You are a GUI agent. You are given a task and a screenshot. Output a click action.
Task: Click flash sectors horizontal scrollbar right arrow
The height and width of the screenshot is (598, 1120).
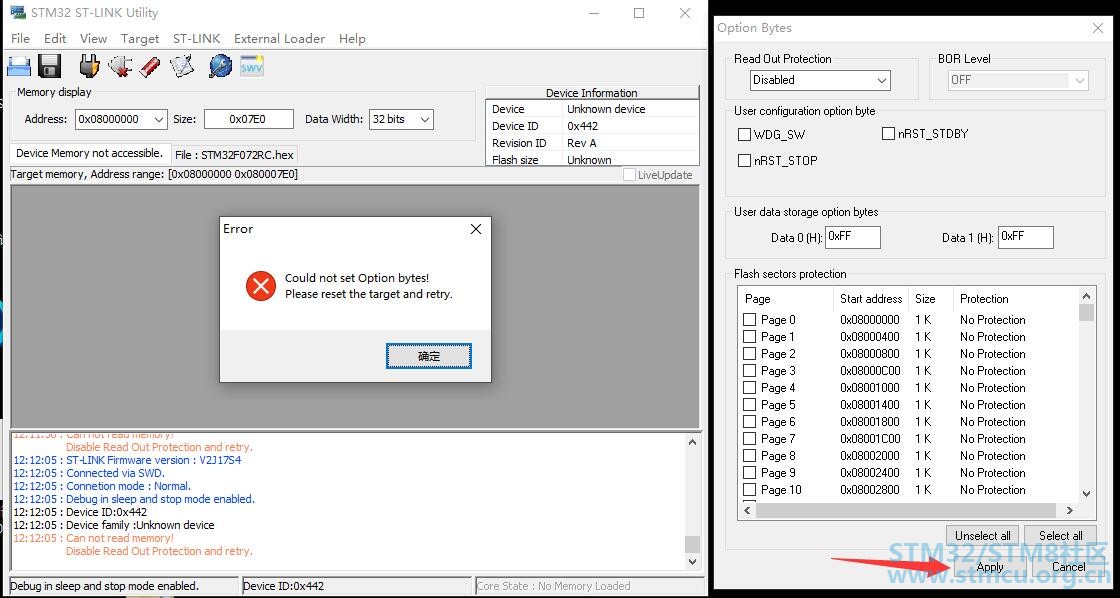tap(1069, 510)
